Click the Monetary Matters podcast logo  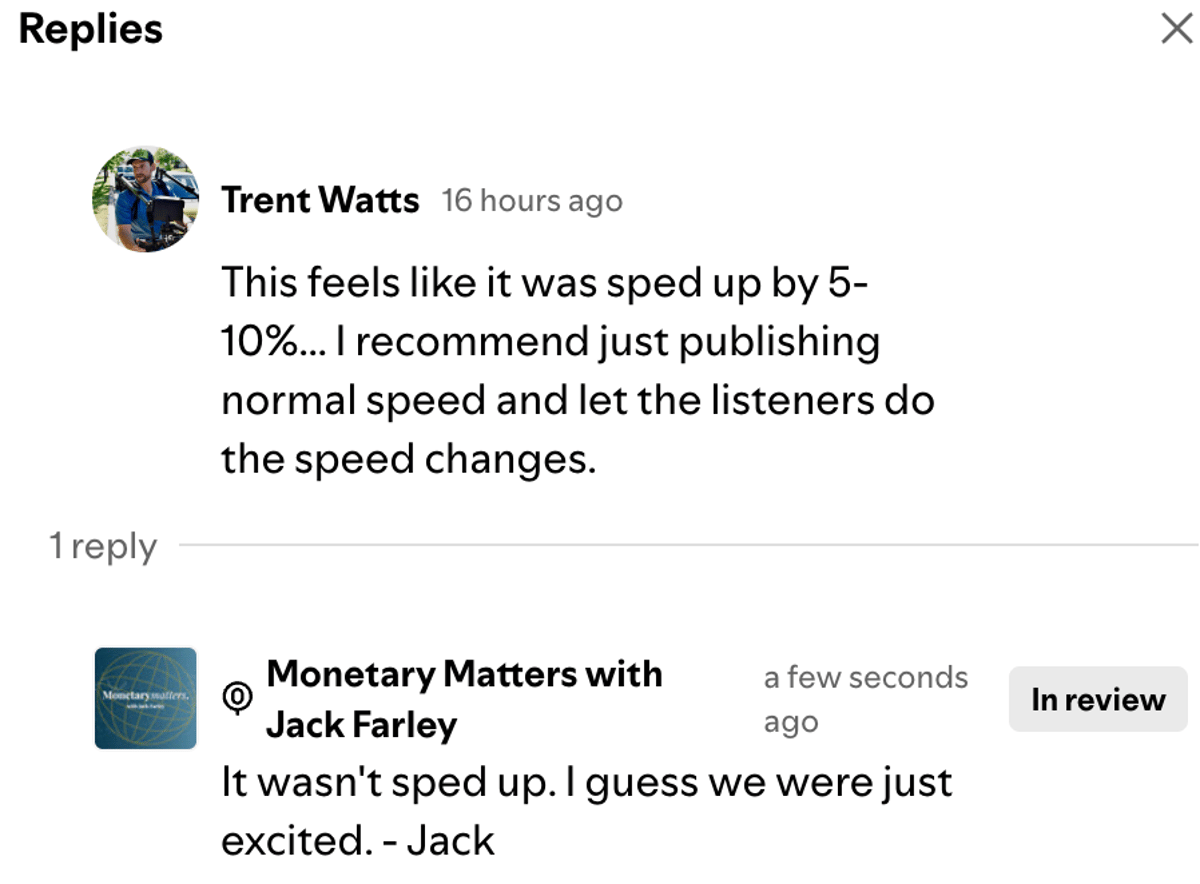click(145, 698)
